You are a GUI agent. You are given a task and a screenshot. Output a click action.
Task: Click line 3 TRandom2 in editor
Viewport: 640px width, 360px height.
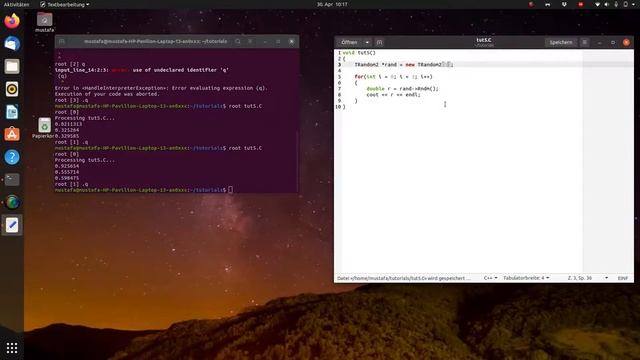pyautogui.click(x=404, y=64)
